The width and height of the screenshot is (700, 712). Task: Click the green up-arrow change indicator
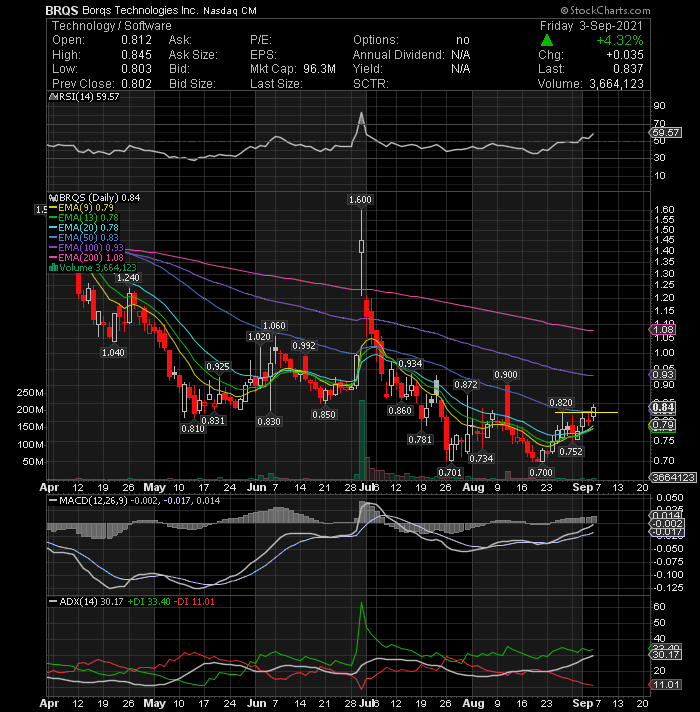[x=547, y=40]
